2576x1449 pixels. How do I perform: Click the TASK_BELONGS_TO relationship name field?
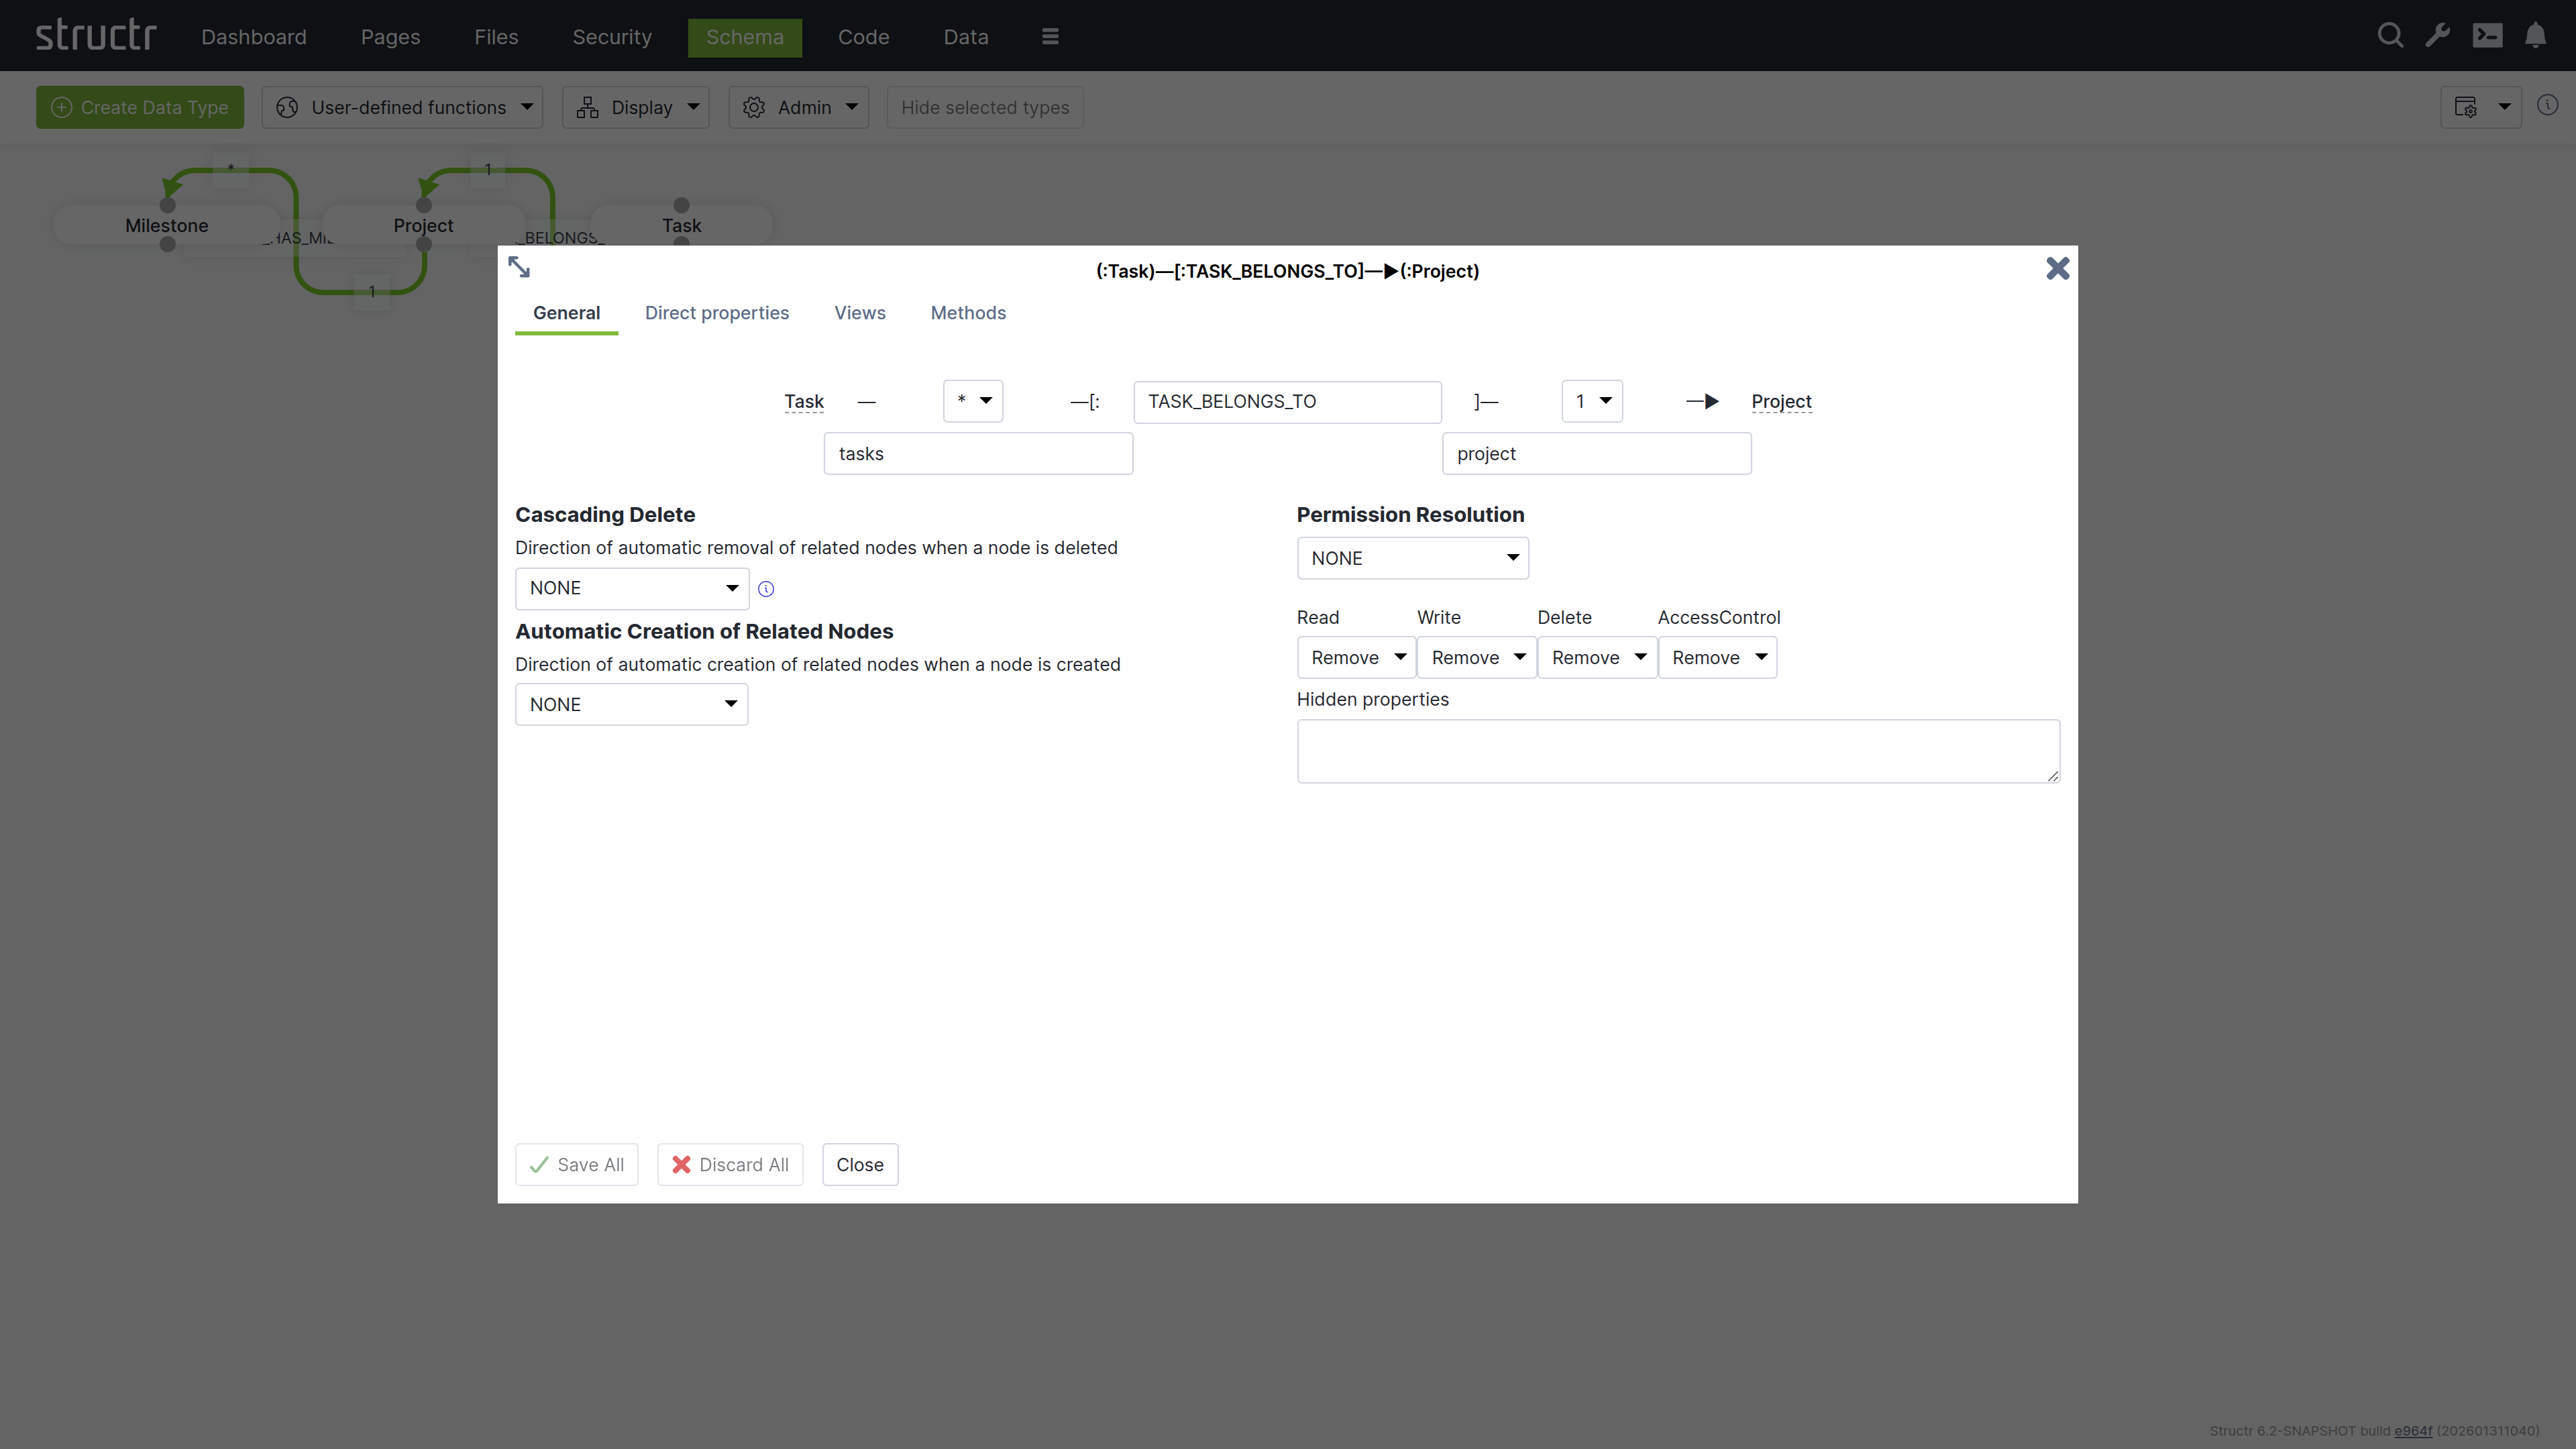[x=1287, y=401]
